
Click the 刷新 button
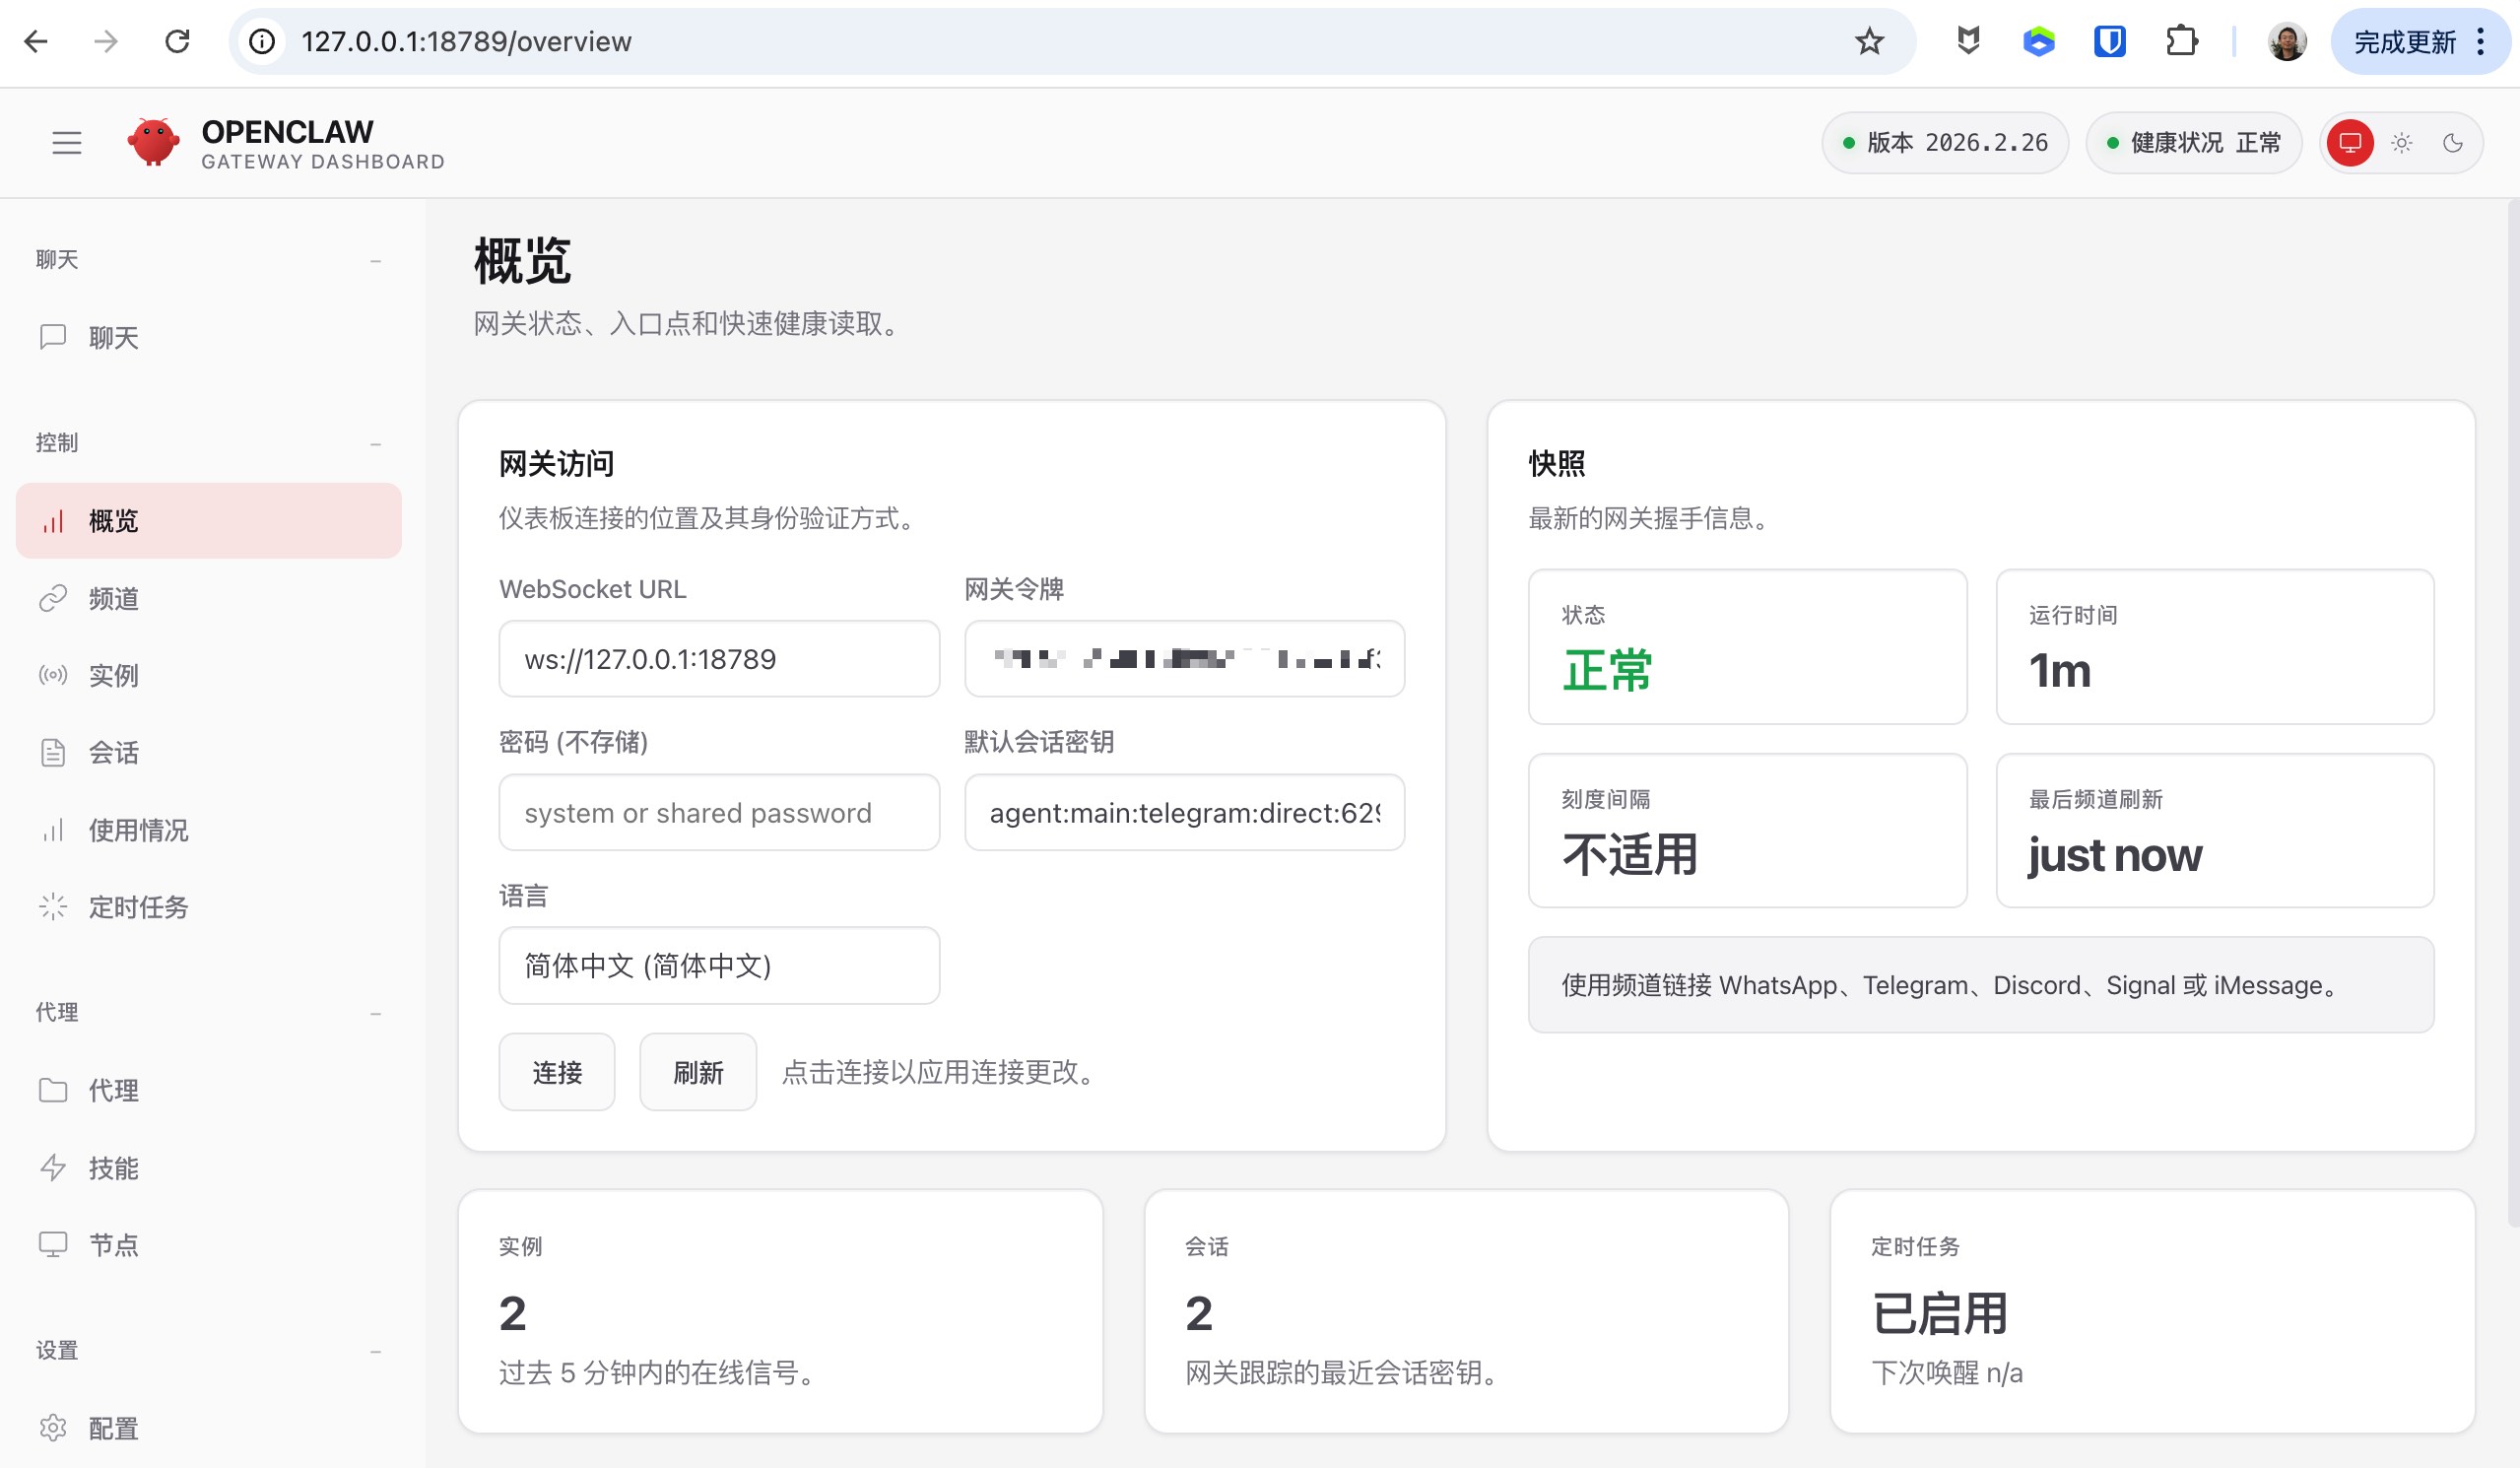697,1073
